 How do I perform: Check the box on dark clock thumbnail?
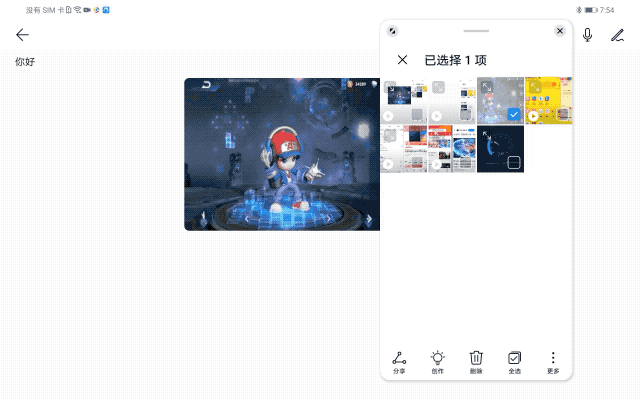[514, 162]
